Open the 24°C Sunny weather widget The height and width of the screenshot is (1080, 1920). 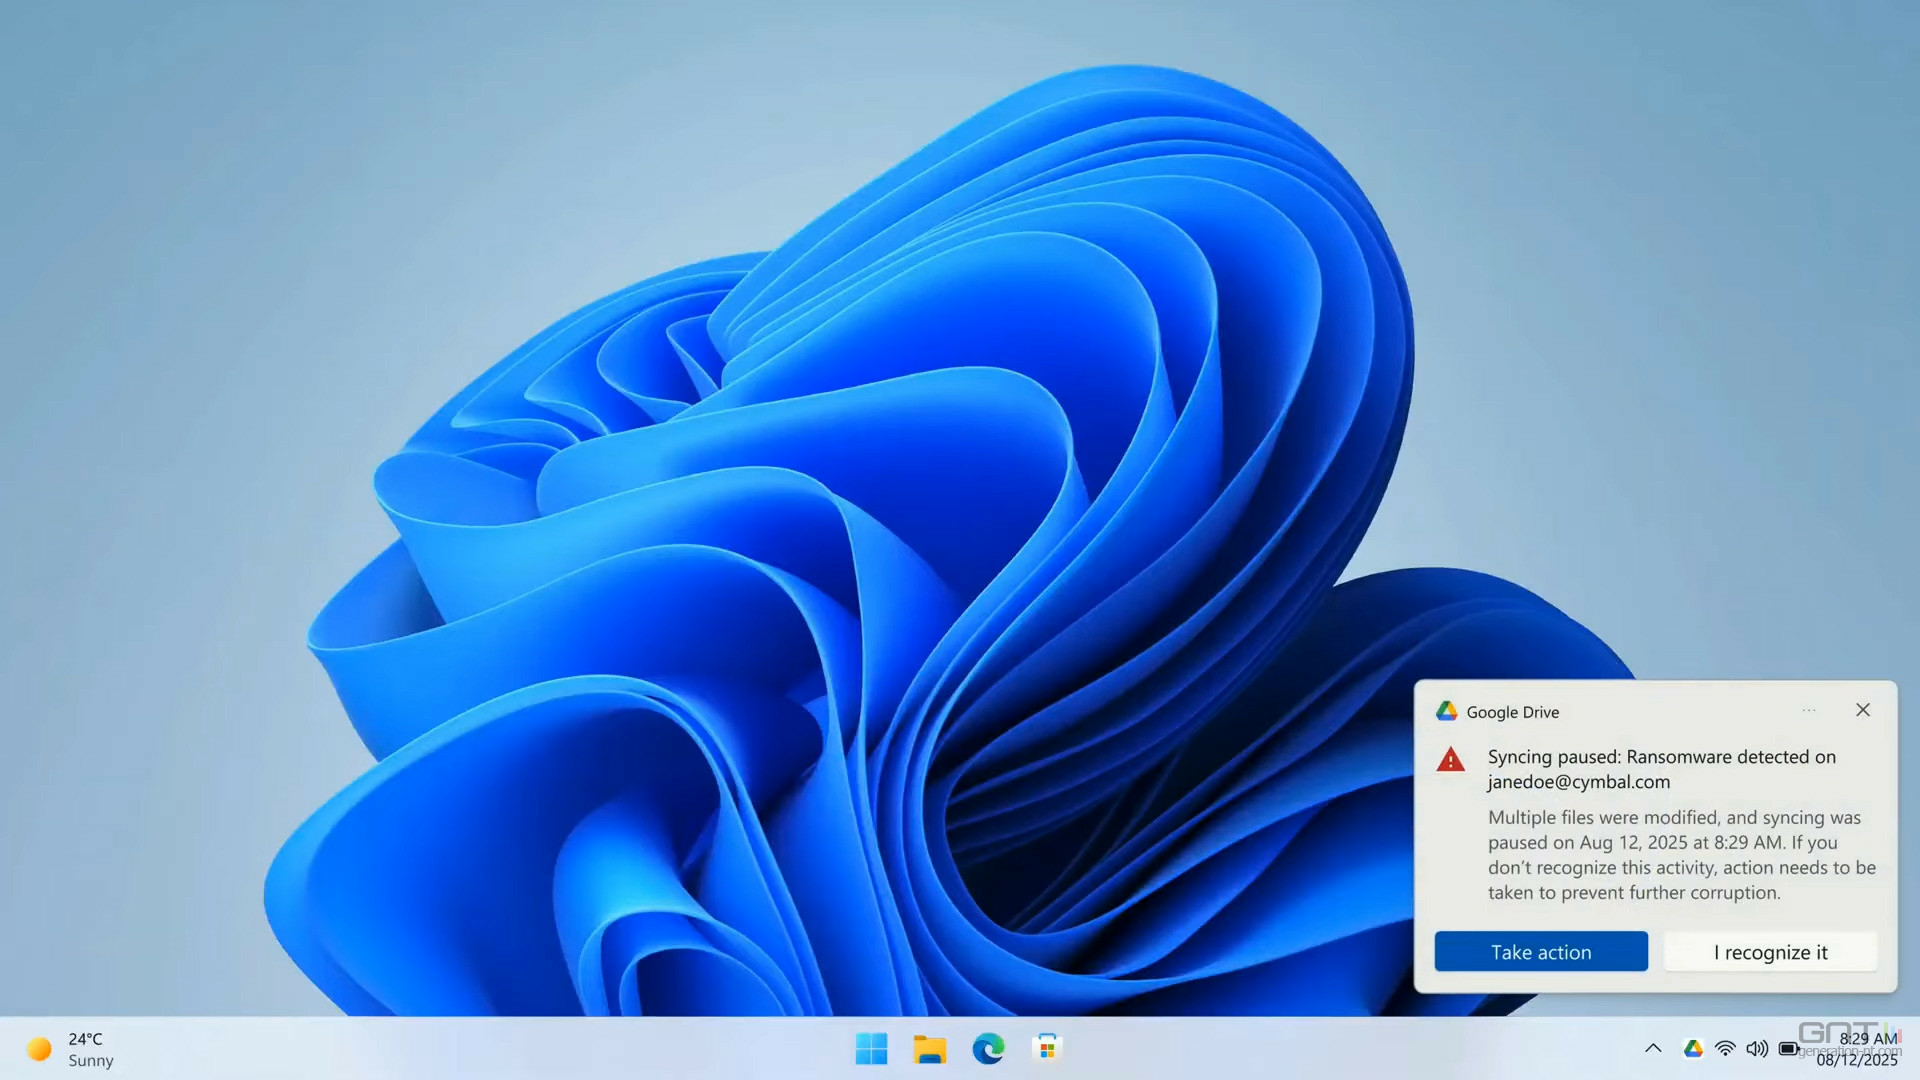[70, 1049]
